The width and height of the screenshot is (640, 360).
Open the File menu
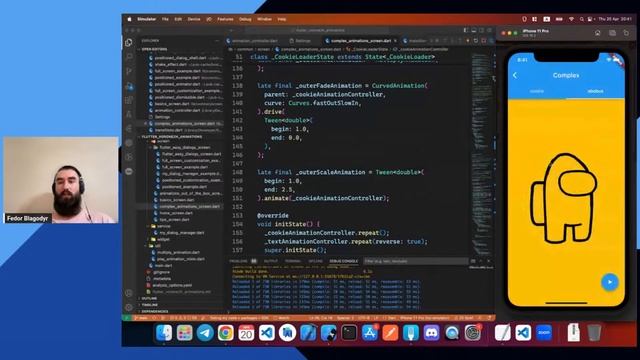point(165,19)
